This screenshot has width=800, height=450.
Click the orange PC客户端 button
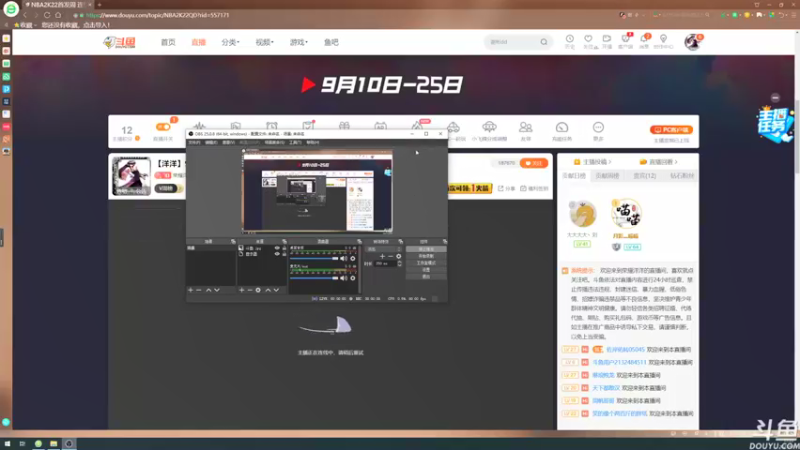(x=671, y=130)
